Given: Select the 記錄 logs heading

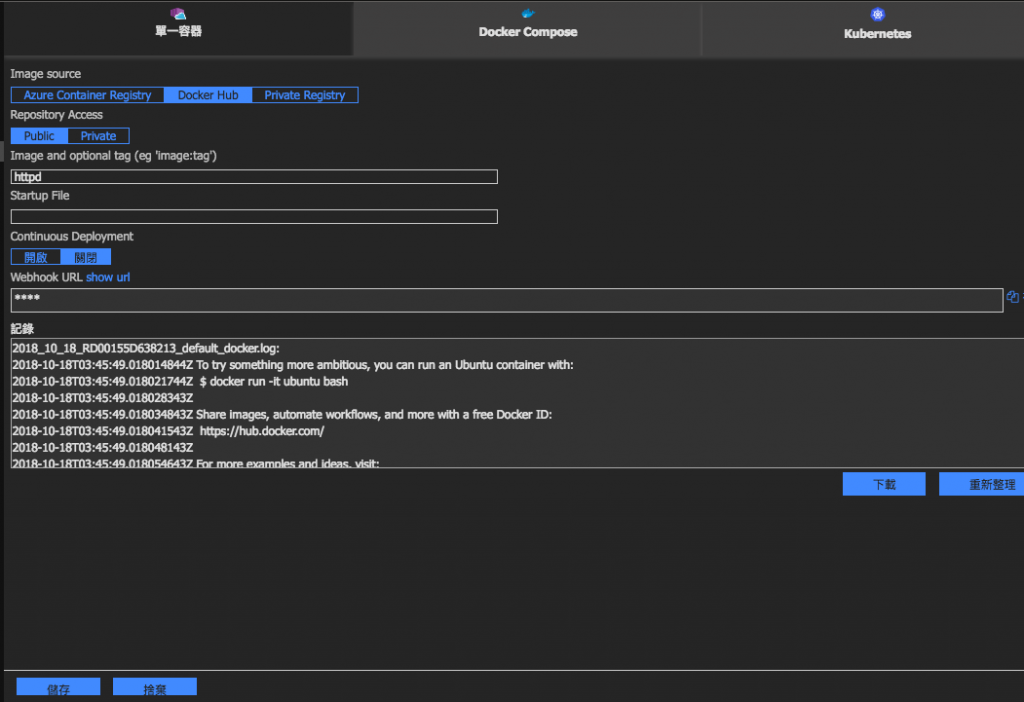Looking at the screenshot, I should pyautogui.click(x=22, y=328).
